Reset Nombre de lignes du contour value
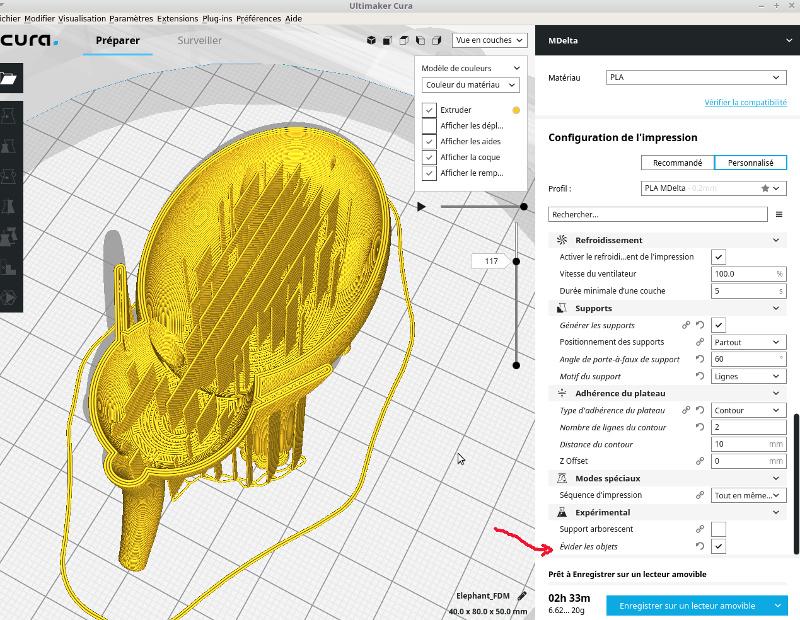800x620 pixels. tap(700, 427)
